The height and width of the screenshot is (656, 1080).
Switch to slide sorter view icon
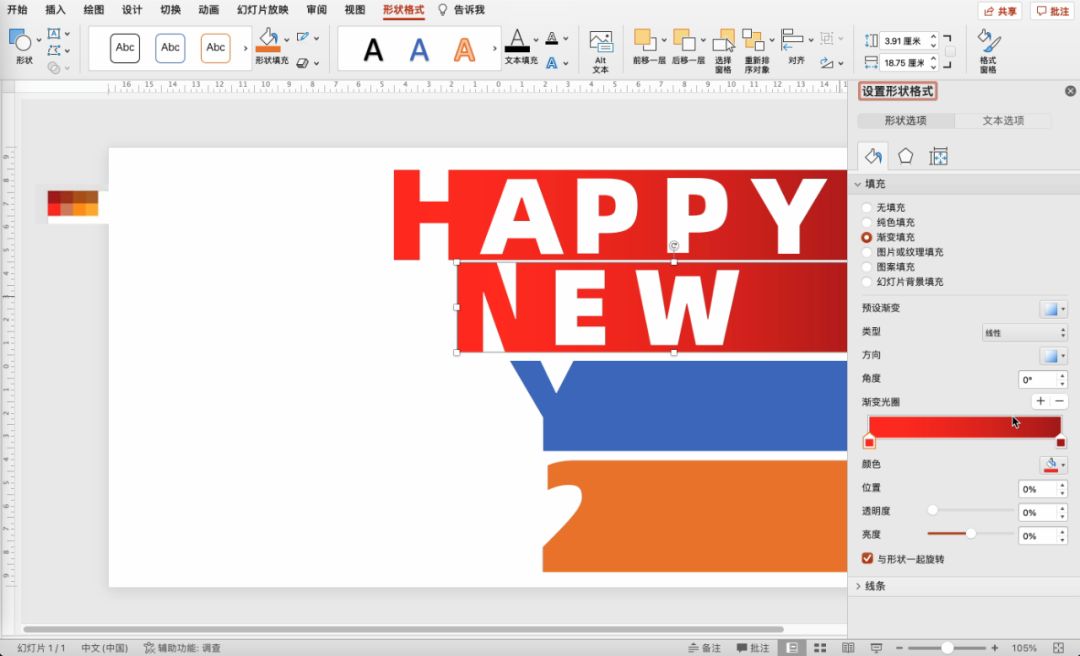click(x=820, y=648)
